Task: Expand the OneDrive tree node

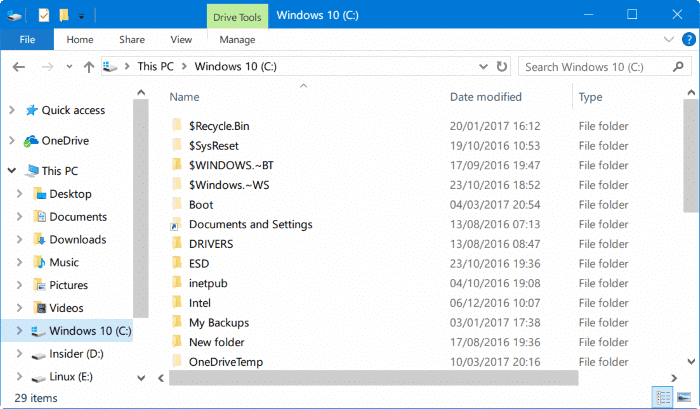Action: coord(12,140)
